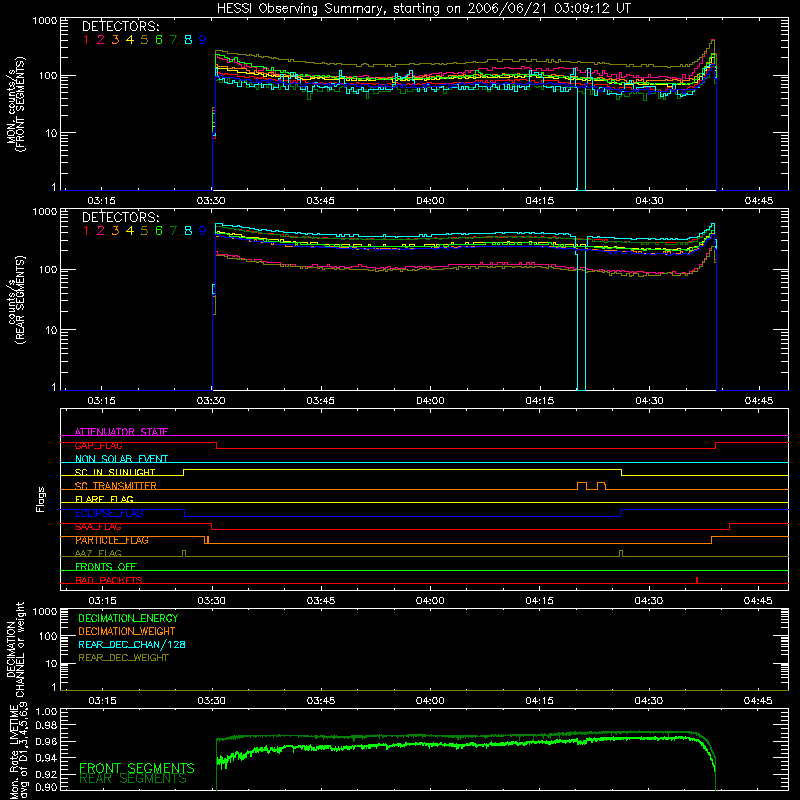This screenshot has width=800, height=800.
Task: Click 04:15 tick label under Flags plot
Action: coord(539,601)
